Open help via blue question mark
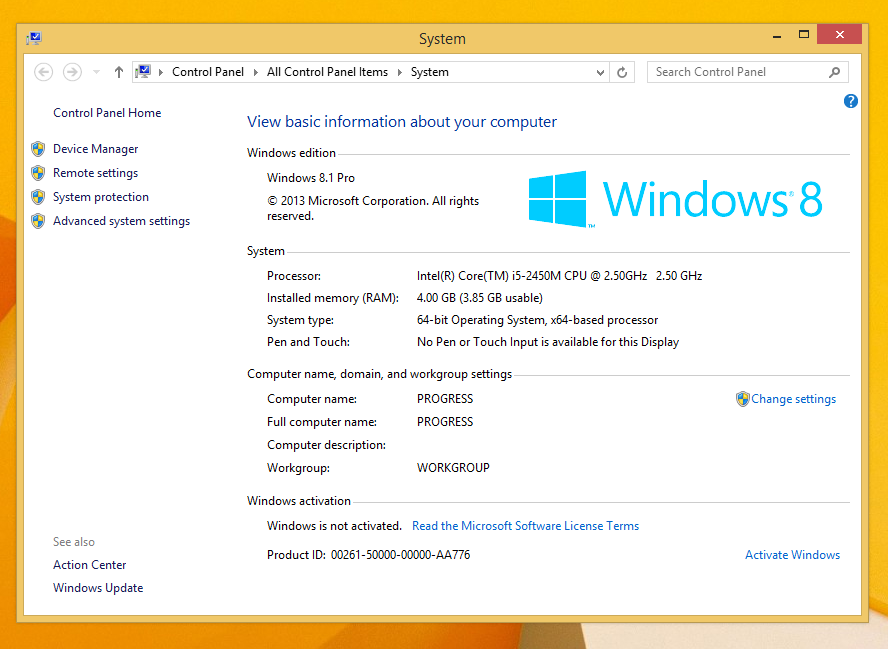The height and width of the screenshot is (649, 888). point(851,101)
